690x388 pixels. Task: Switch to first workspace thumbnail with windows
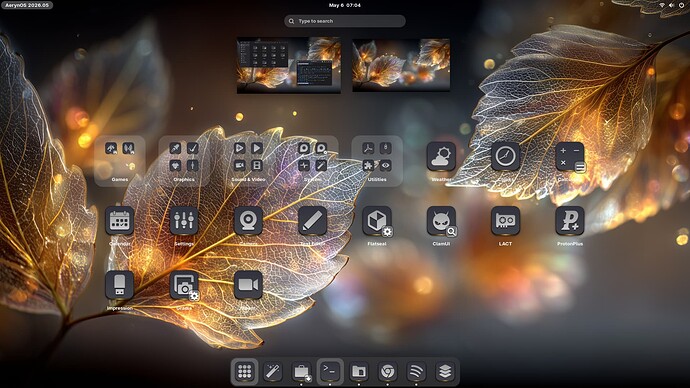[289, 65]
